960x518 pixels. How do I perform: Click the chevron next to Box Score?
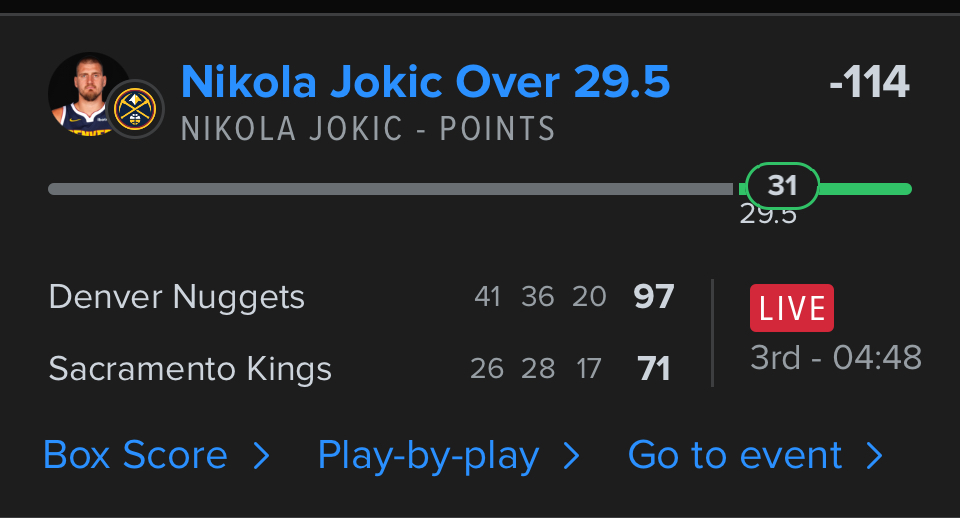point(261,457)
